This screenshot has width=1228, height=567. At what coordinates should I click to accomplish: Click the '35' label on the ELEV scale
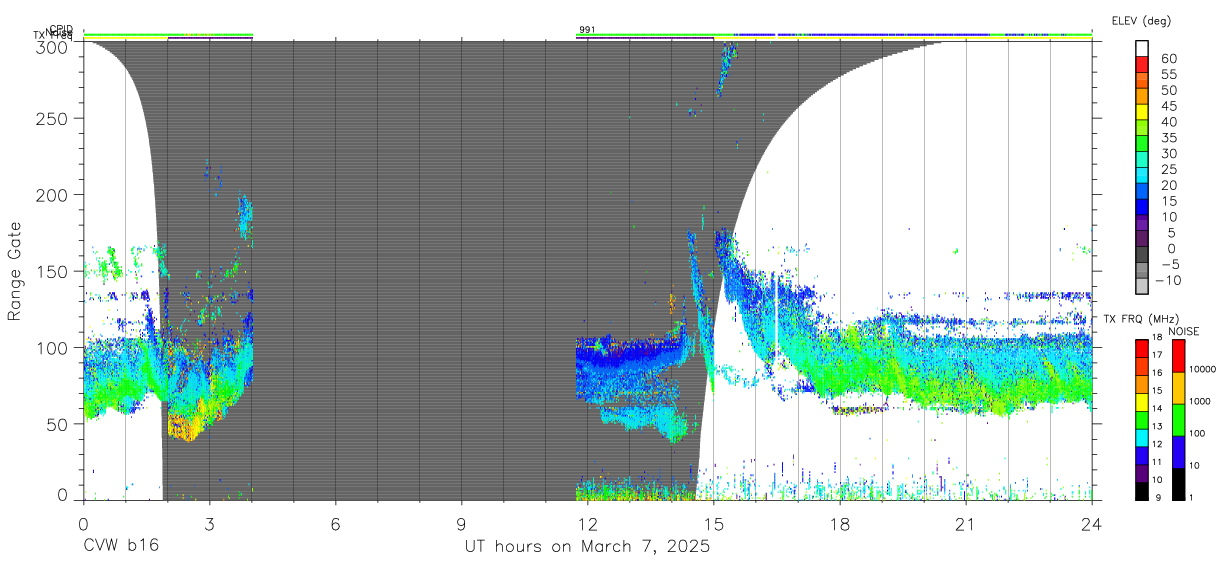pos(1168,138)
